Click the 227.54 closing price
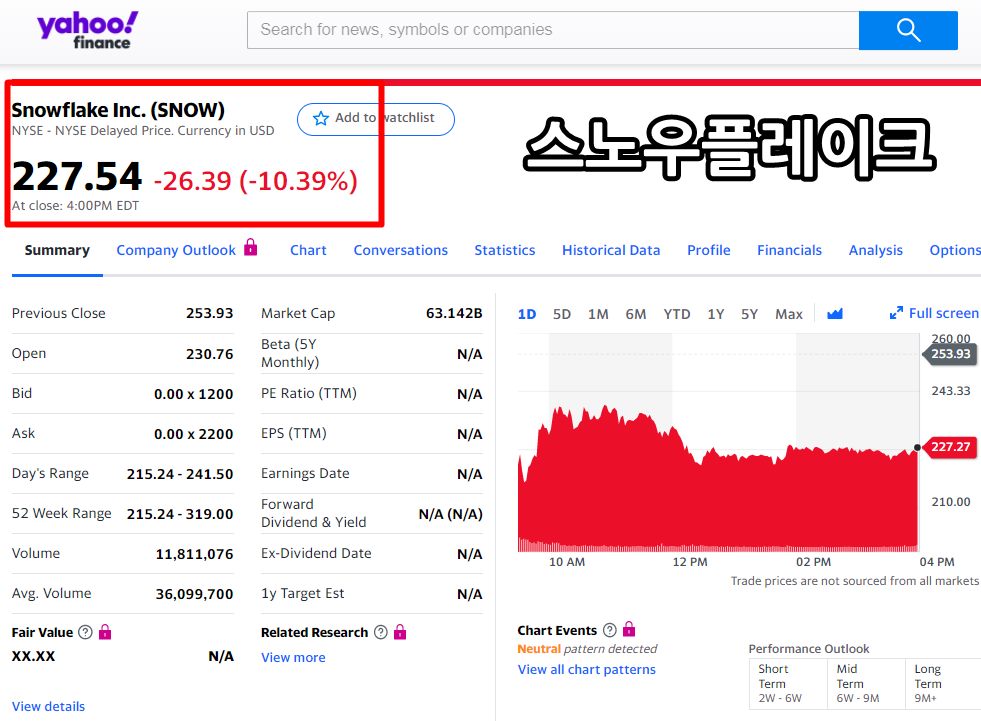 tap(77, 176)
